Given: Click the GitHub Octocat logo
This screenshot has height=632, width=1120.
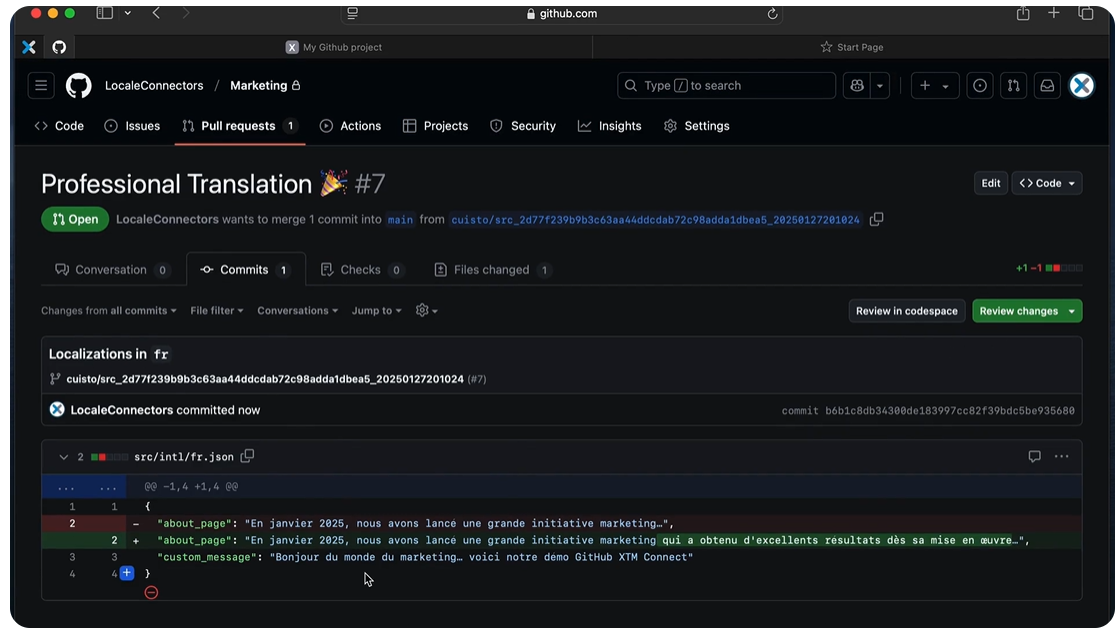Looking at the screenshot, I should pos(79,86).
